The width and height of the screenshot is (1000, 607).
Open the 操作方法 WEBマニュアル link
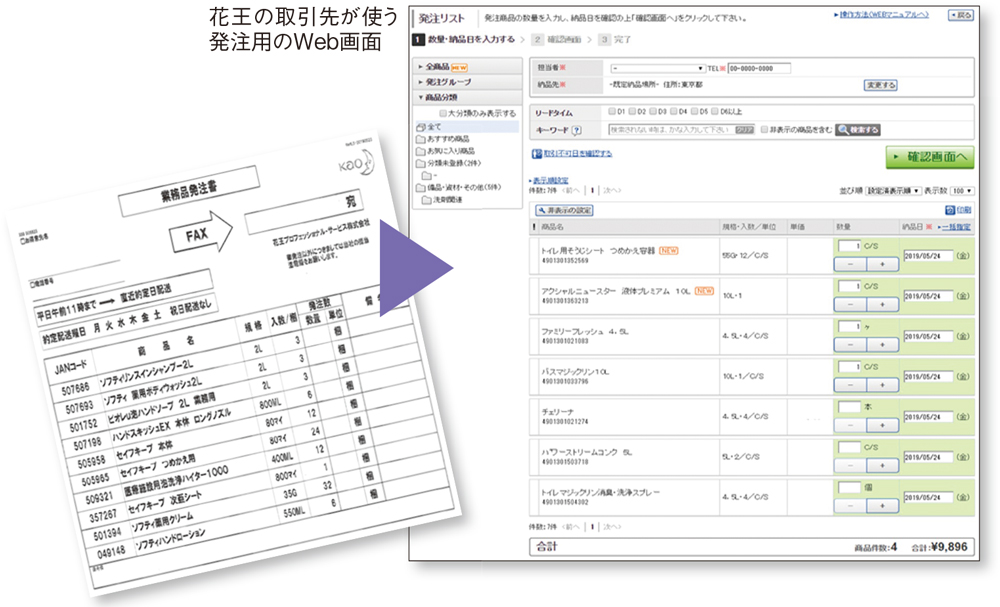click(883, 16)
